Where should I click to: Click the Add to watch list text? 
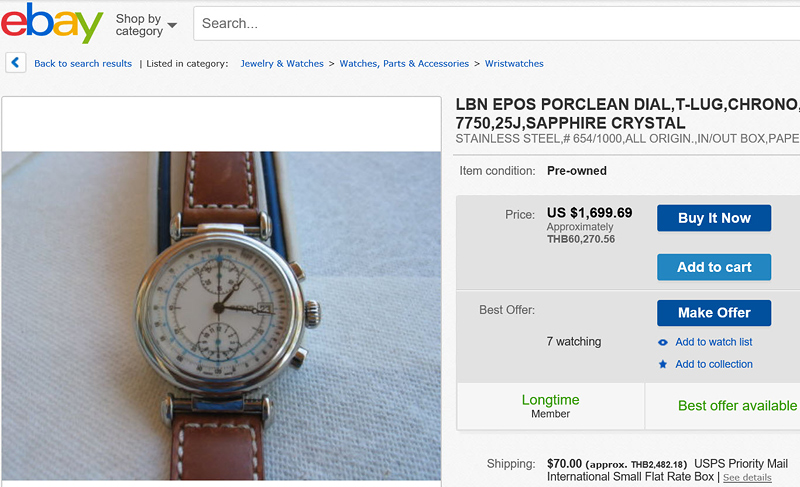coord(713,342)
